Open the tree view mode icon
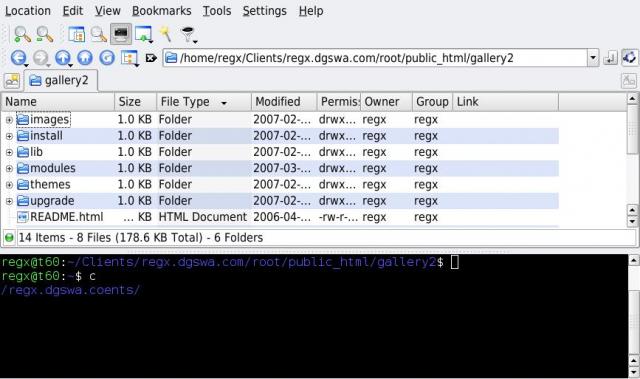Image resolution: width=640 pixels, height=379 pixels. (130, 58)
